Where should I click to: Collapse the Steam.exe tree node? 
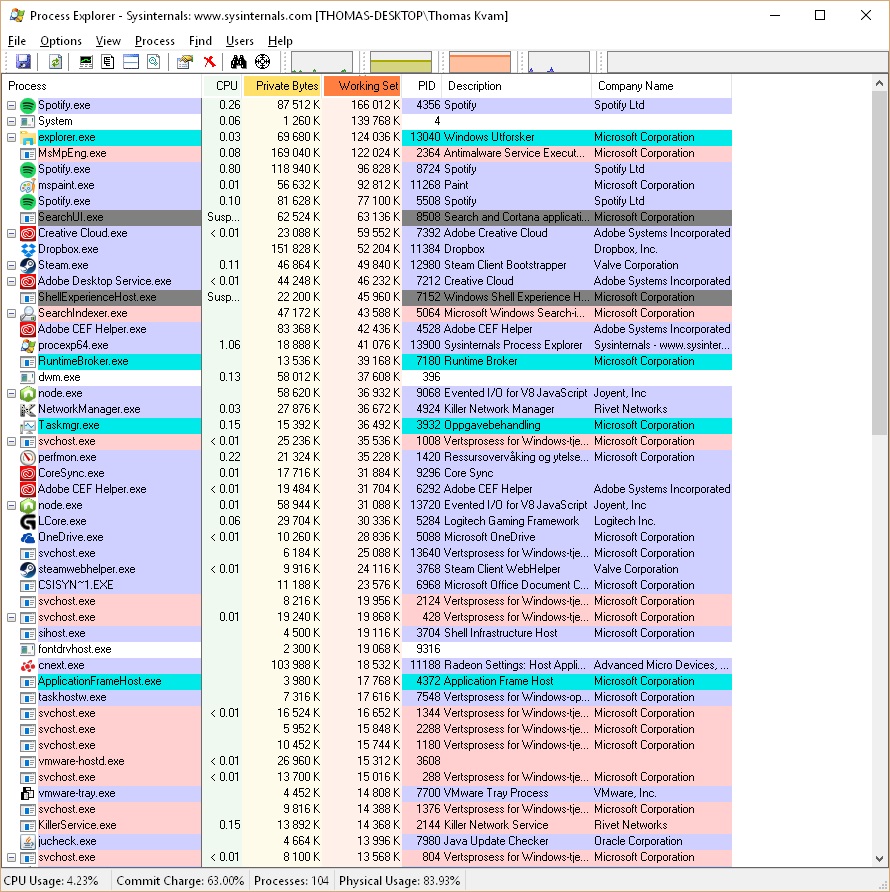tap(11, 265)
